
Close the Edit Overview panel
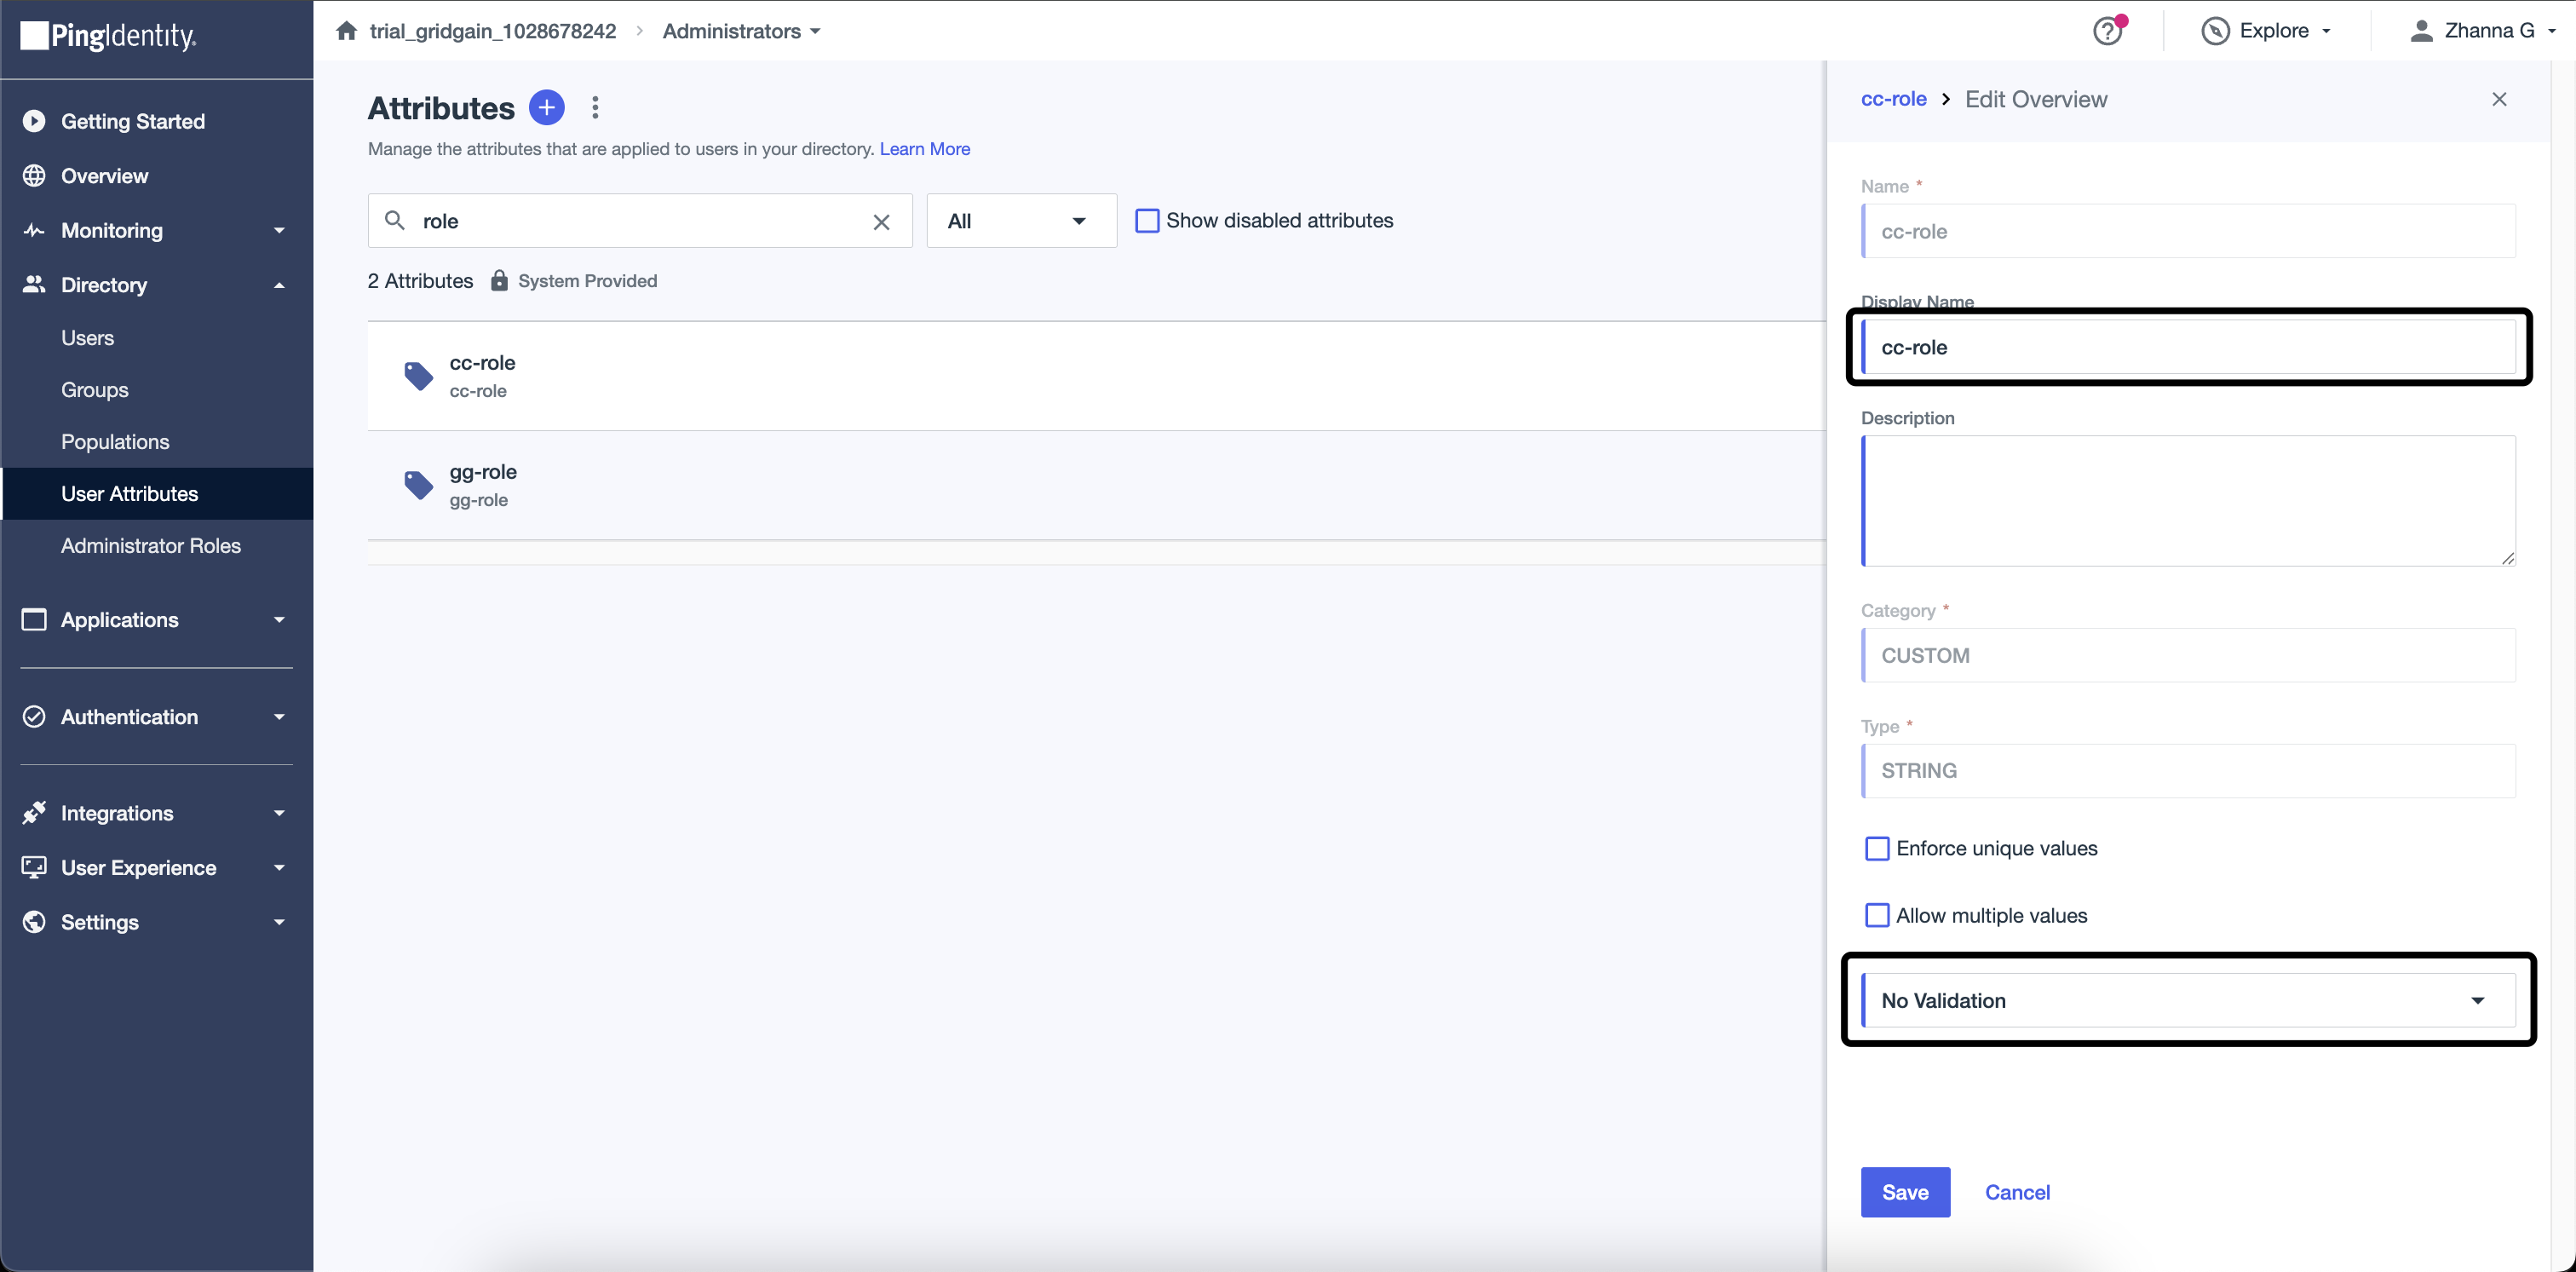click(x=2499, y=99)
